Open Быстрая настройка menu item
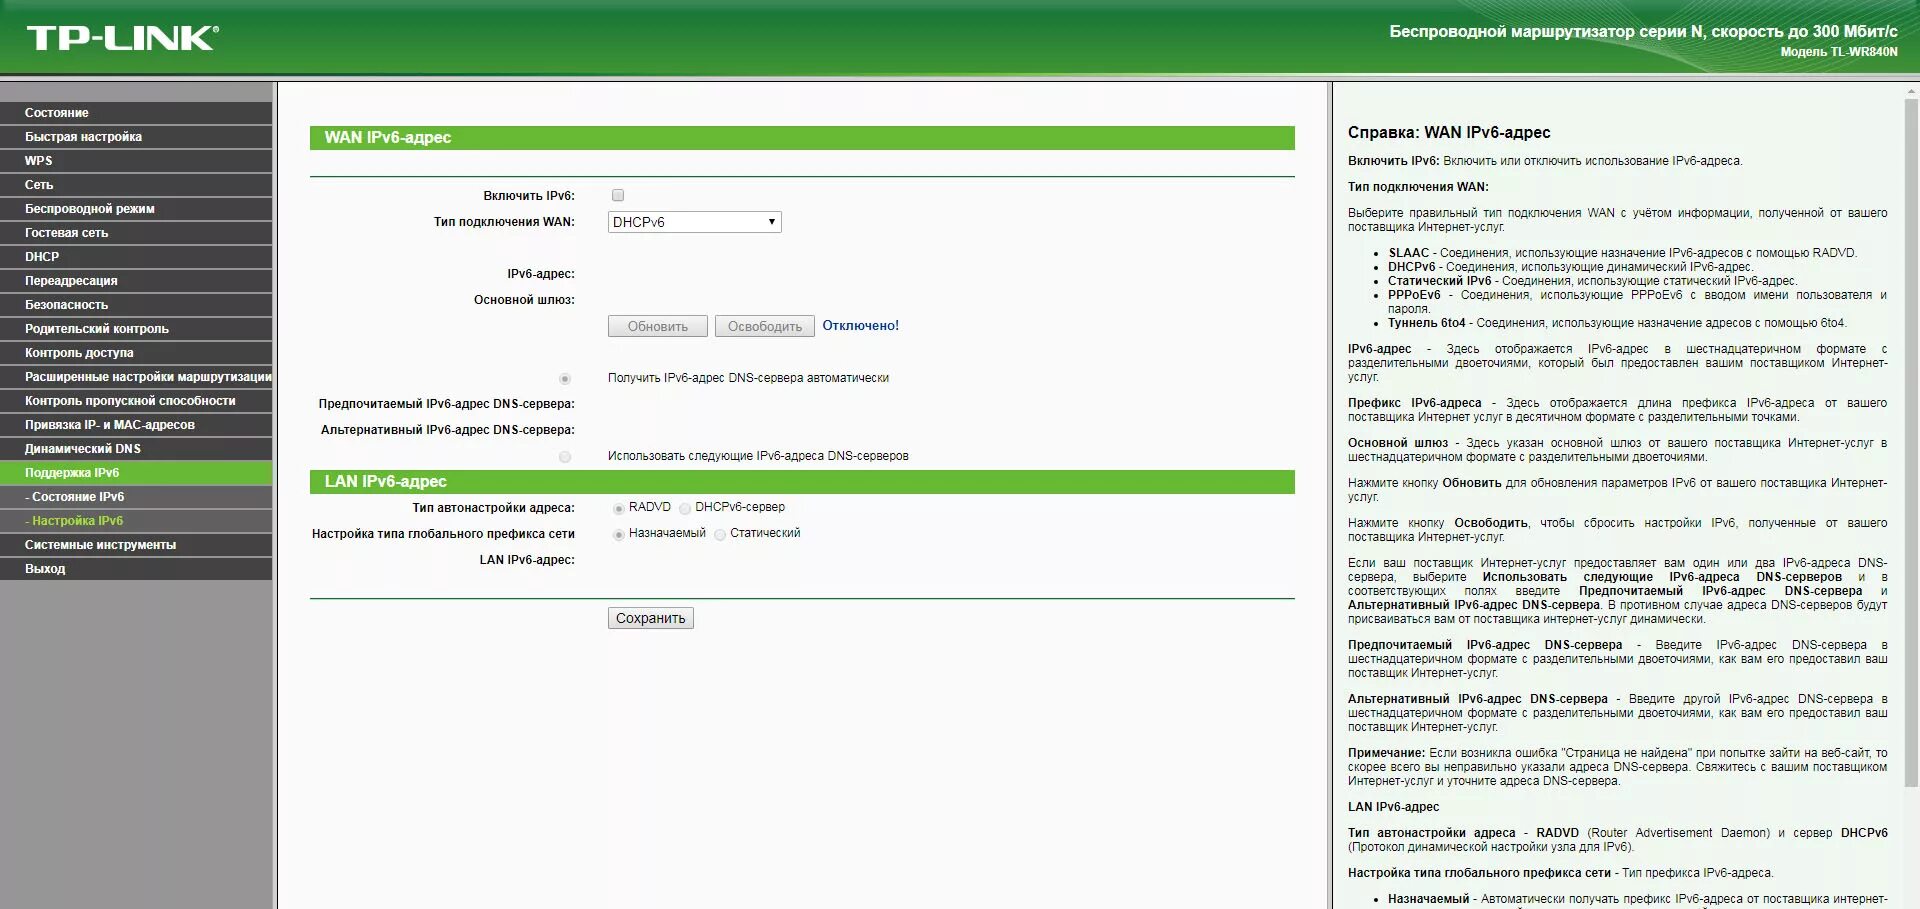 [136, 137]
